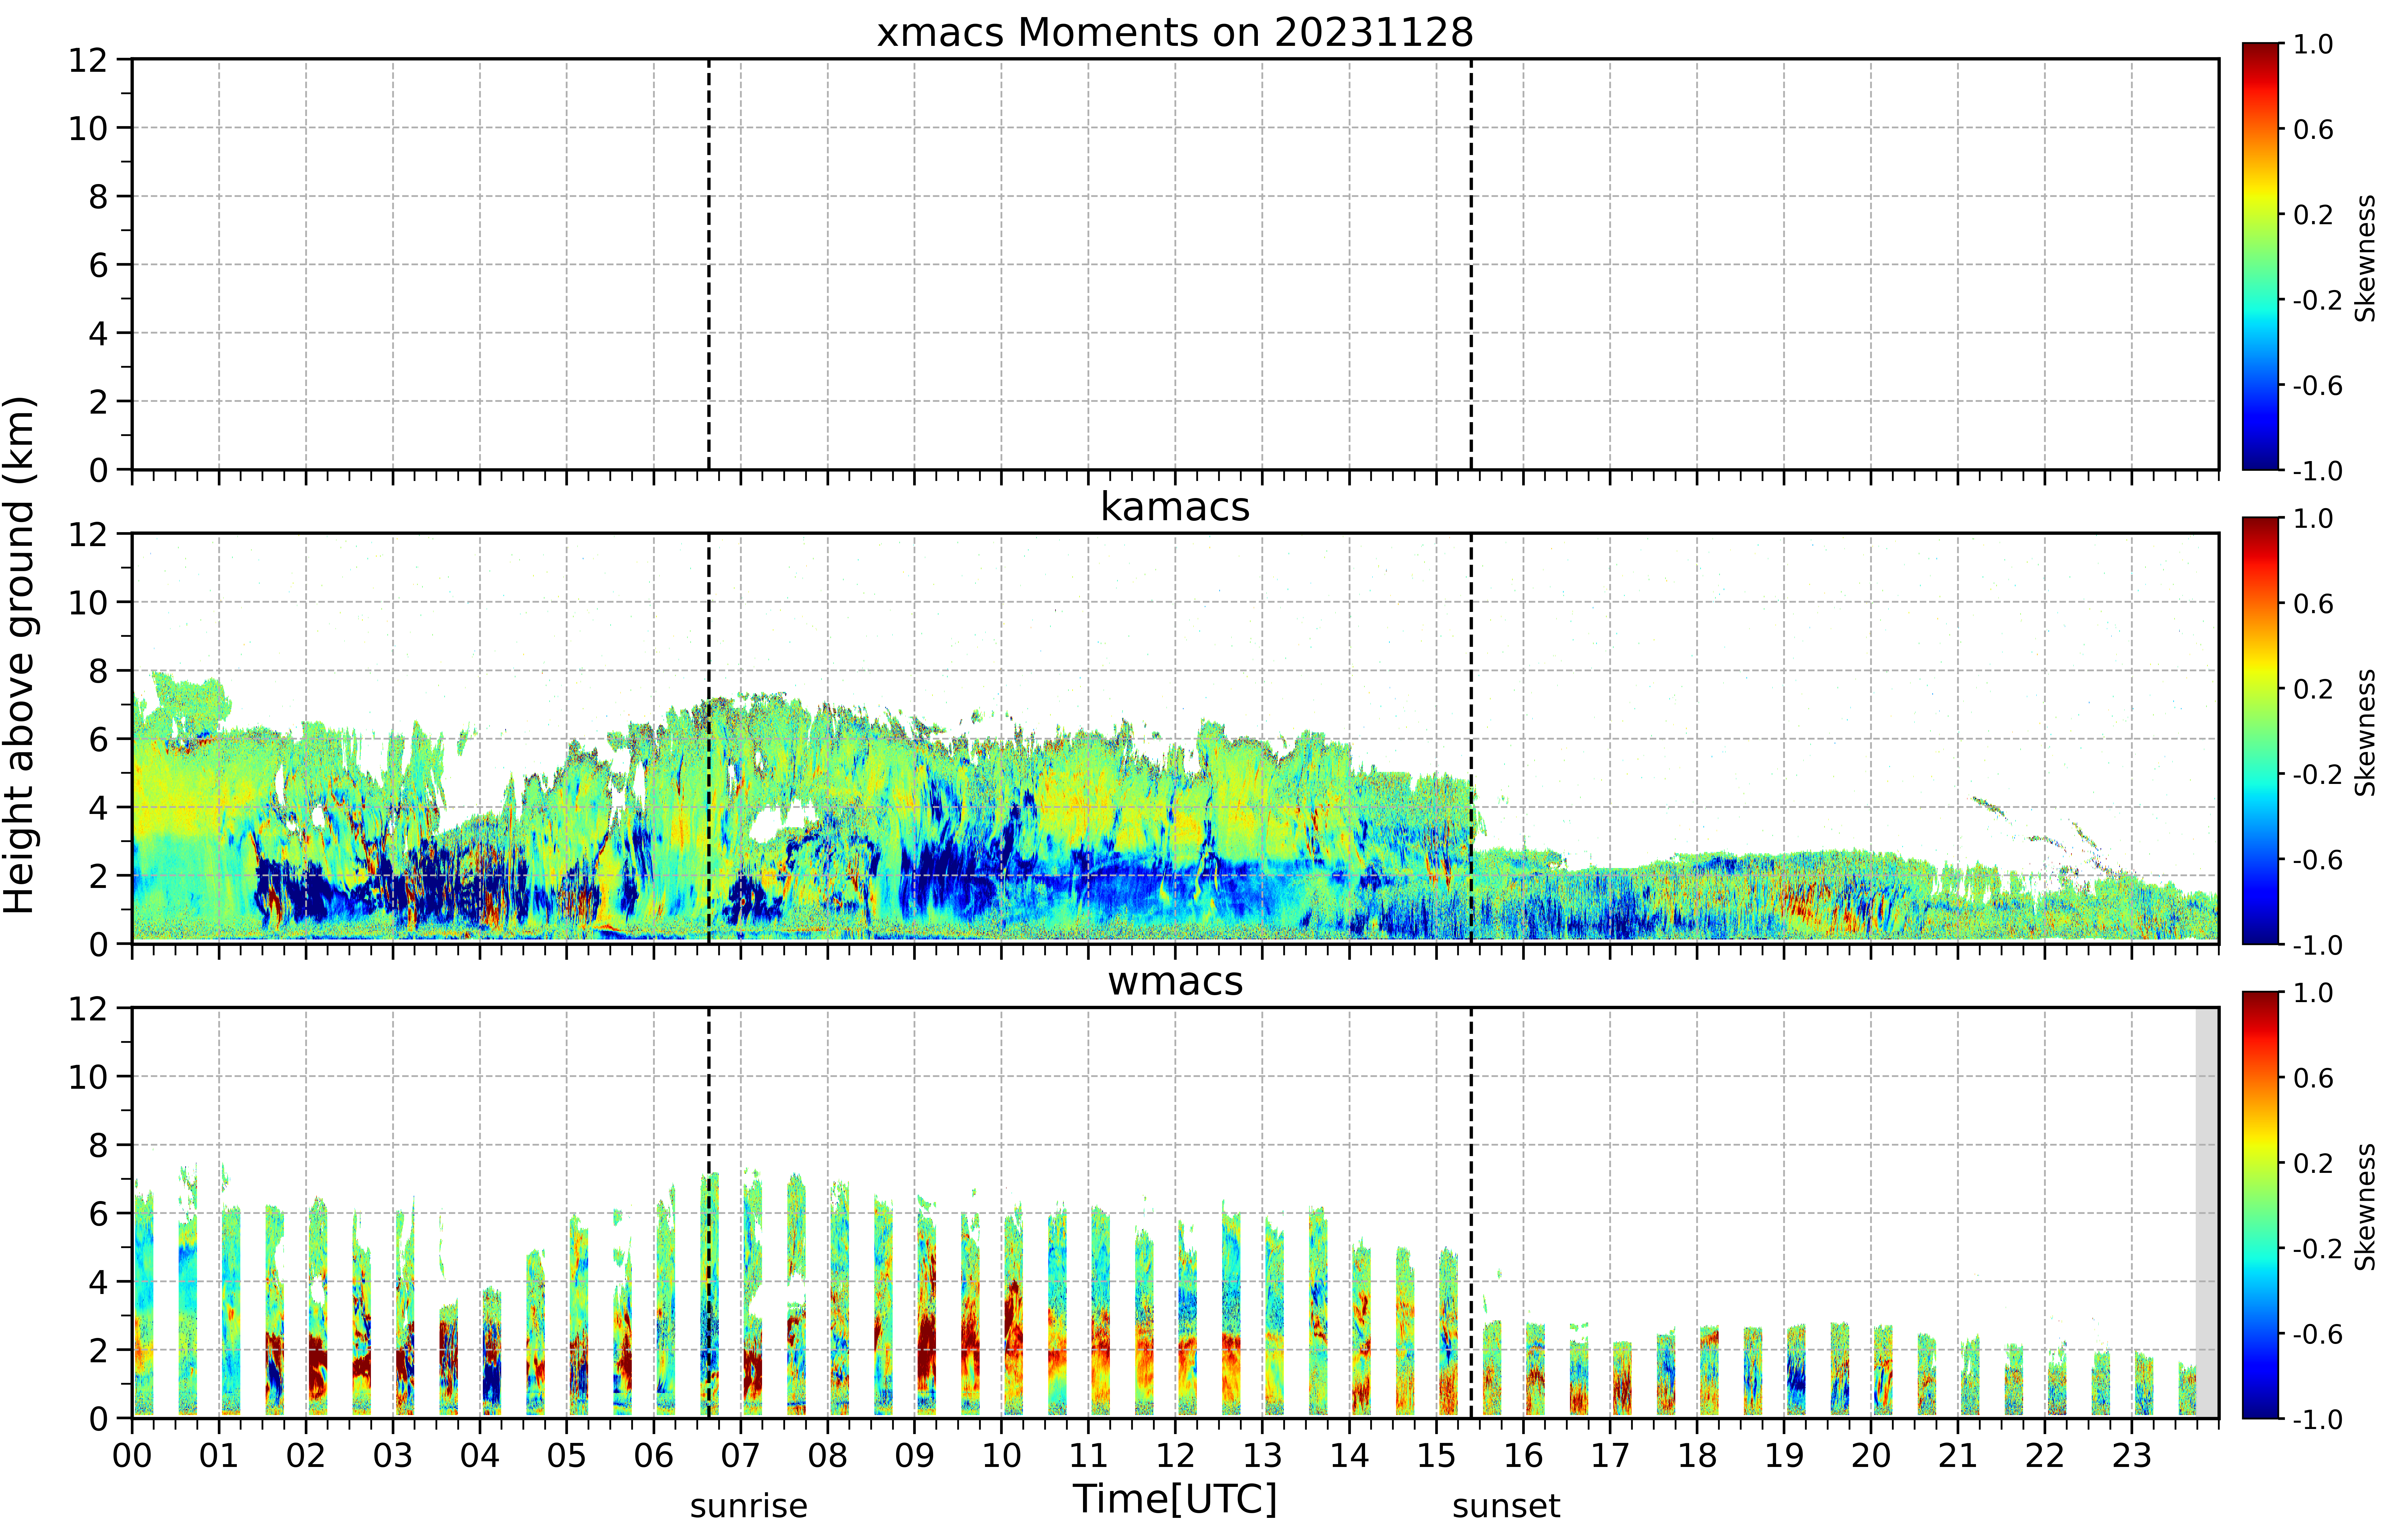Click the empty xmacs plot area
Viewport: 2394px width, 1540px height.
[x=1175, y=264]
